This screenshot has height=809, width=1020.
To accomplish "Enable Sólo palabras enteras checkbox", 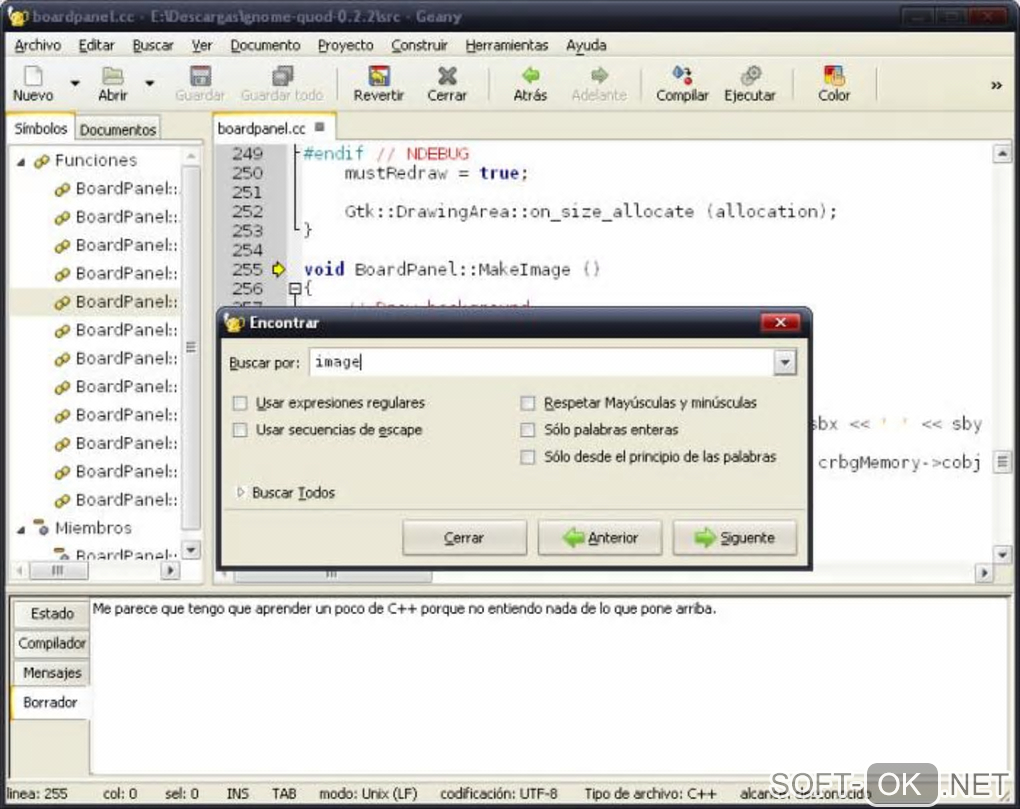I will tap(528, 430).
